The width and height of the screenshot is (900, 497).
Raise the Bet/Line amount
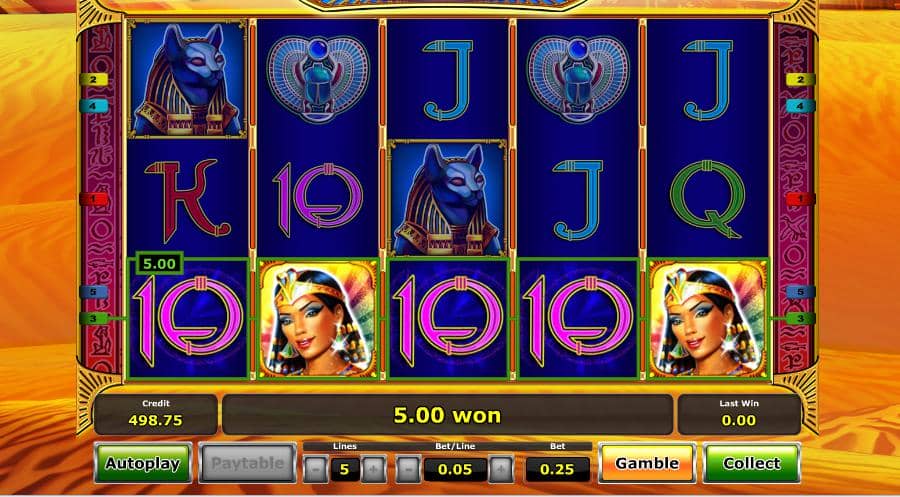click(501, 469)
